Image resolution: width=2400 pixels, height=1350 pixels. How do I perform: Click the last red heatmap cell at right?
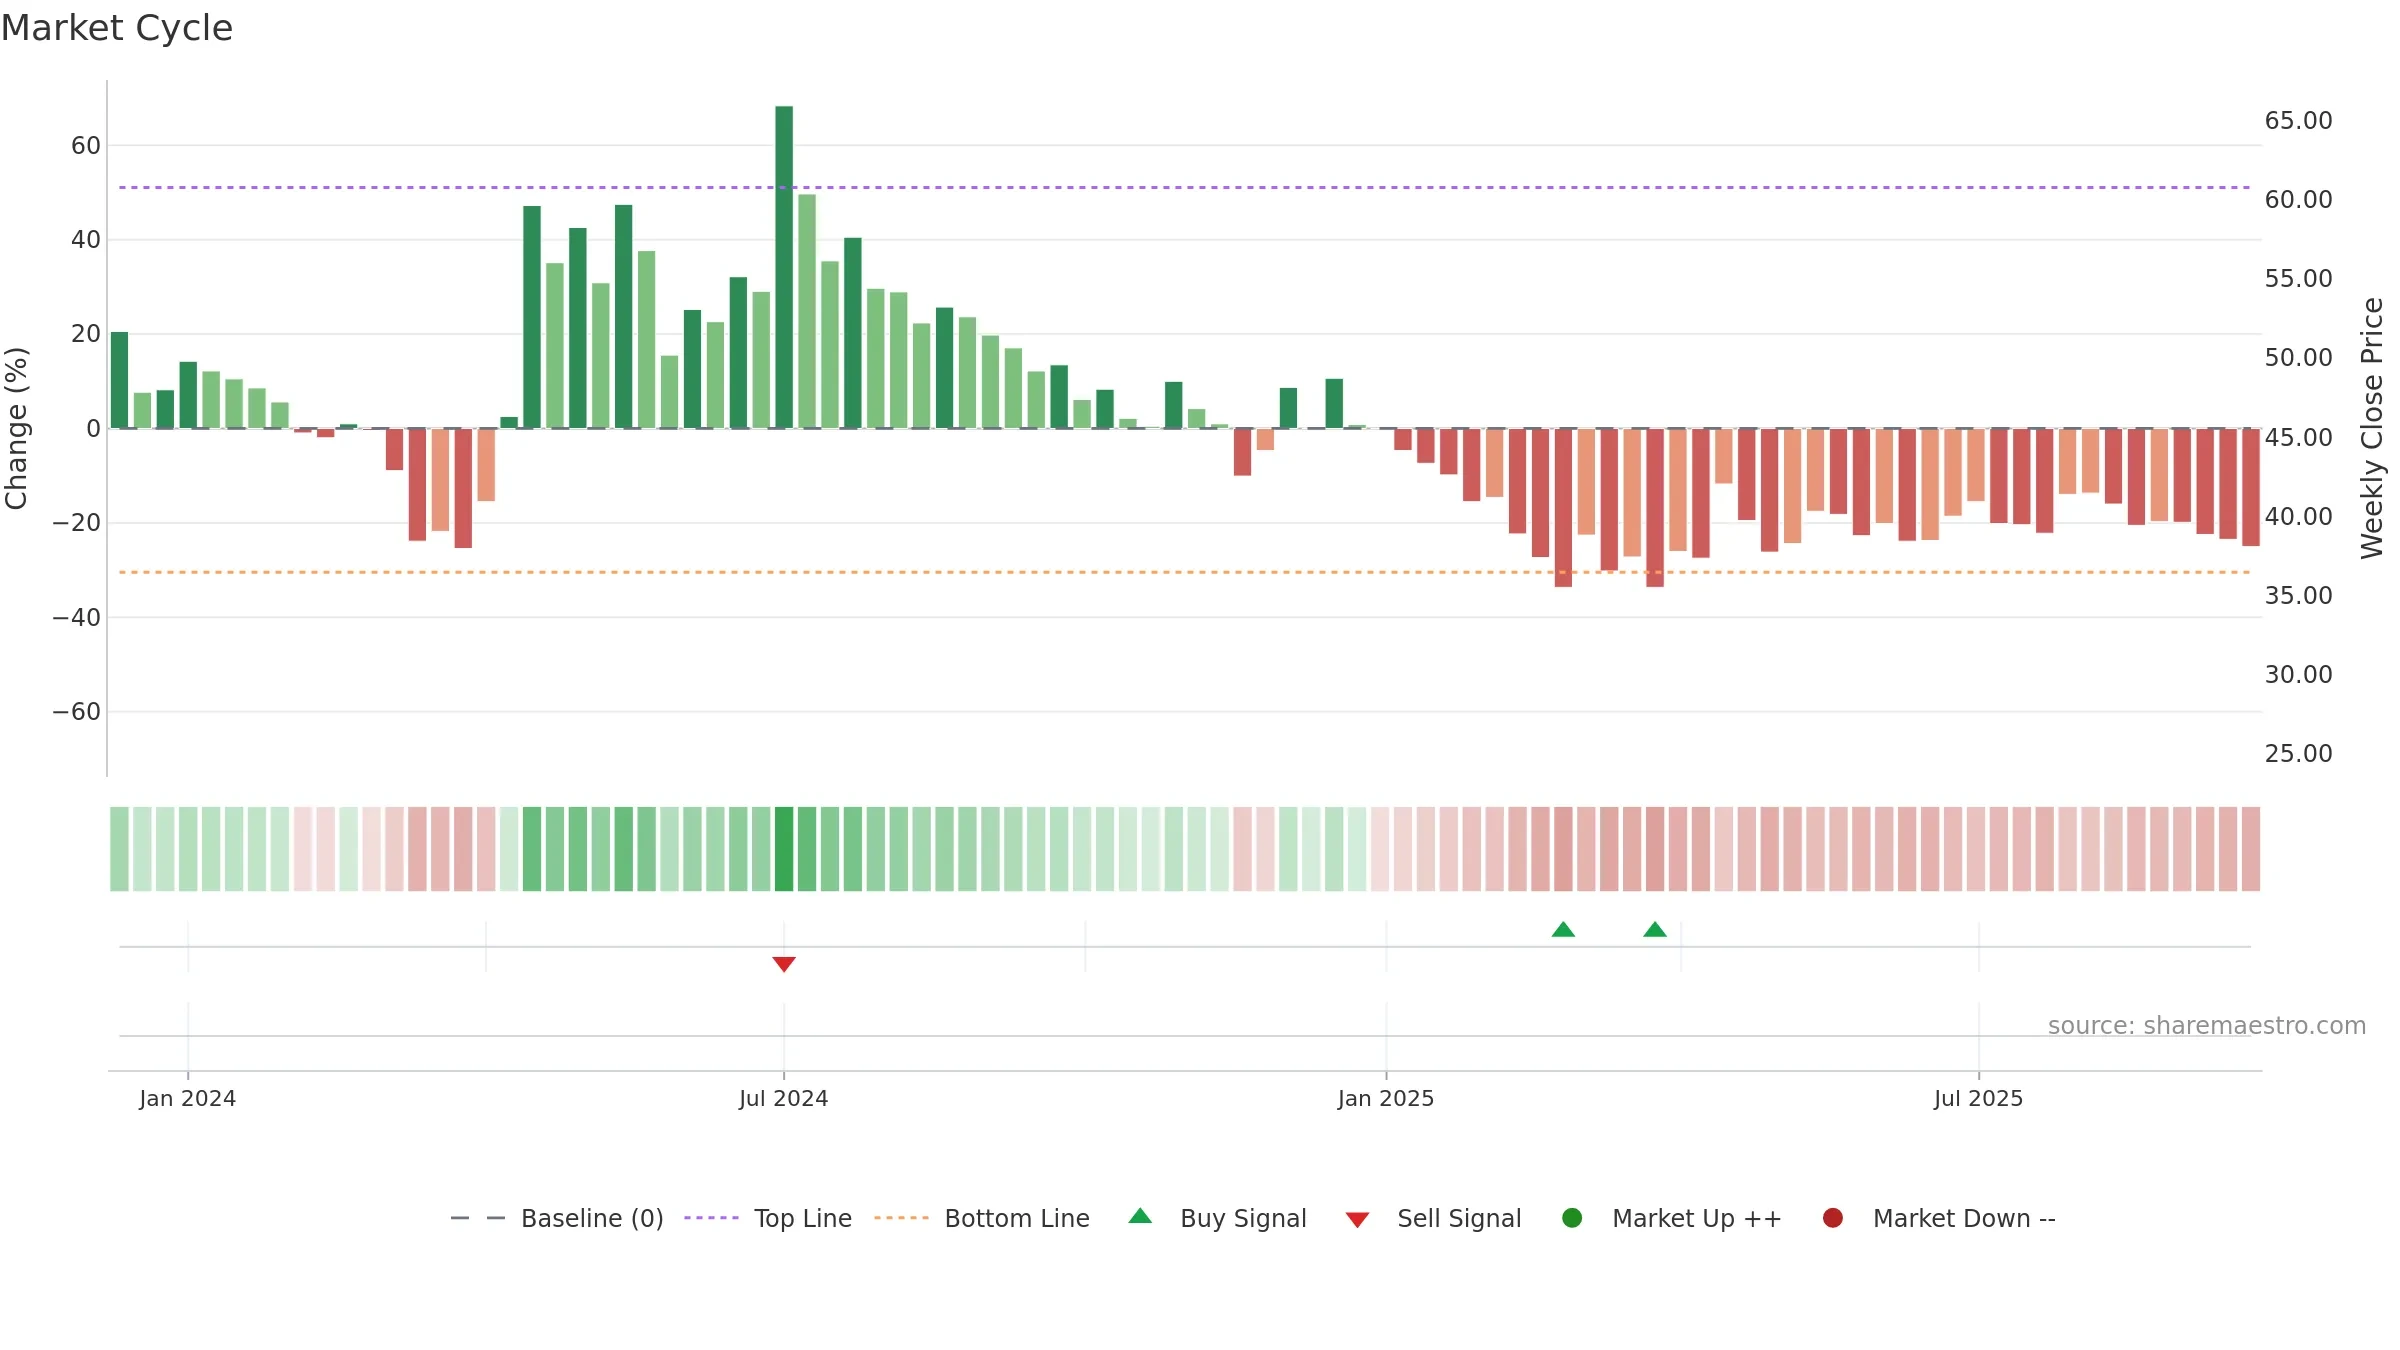coord(2251,849)
